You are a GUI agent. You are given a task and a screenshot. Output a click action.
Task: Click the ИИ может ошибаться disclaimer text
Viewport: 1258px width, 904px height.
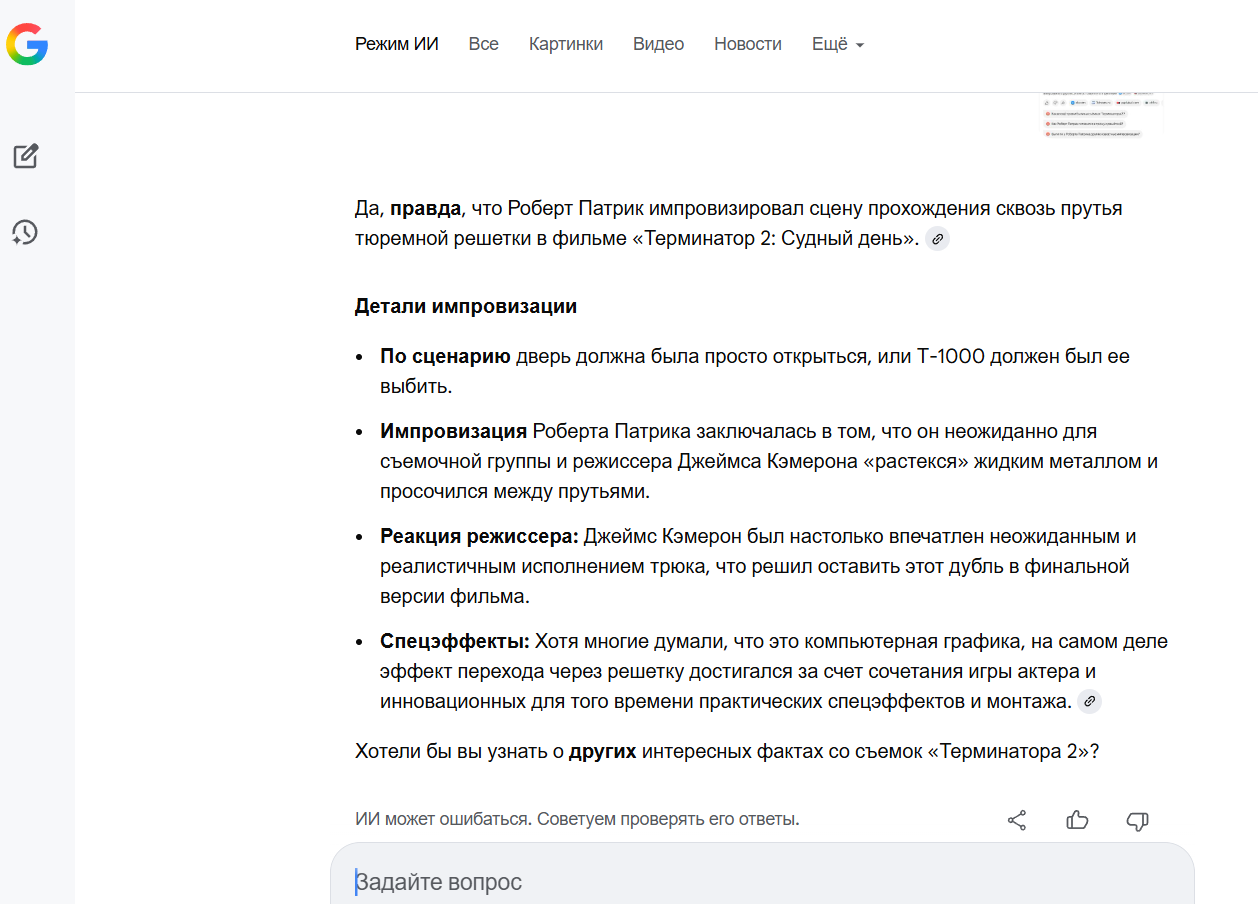click(x=577, y=819)
